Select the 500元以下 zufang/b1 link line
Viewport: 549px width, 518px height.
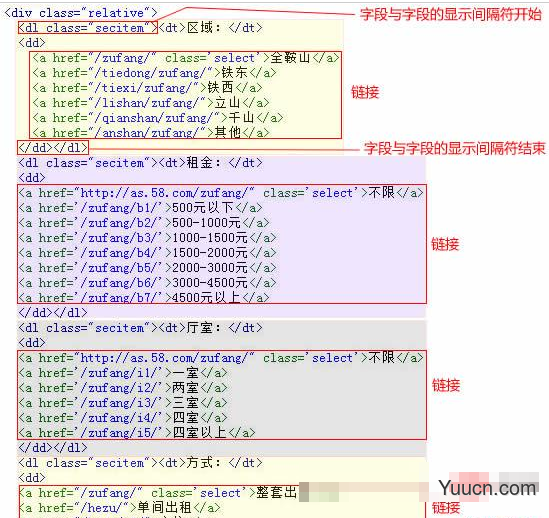pyautogui.click(x=140, y=208)
